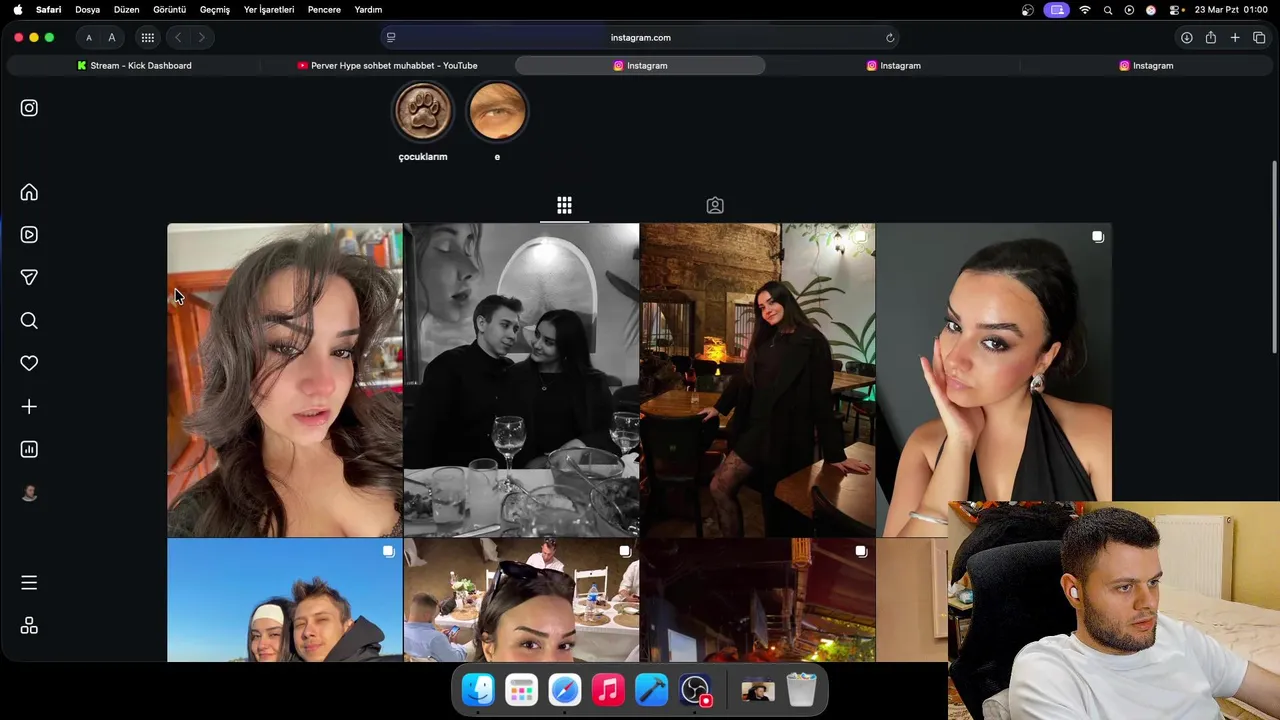Open Wi-Fi status in menu bar

coord(1085,10)
